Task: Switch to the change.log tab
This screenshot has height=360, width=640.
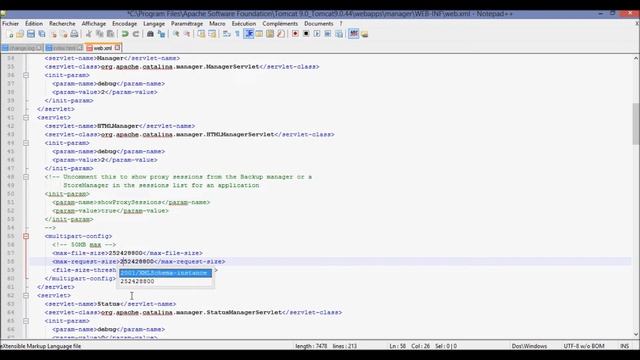Action: [x=22, y=48]
